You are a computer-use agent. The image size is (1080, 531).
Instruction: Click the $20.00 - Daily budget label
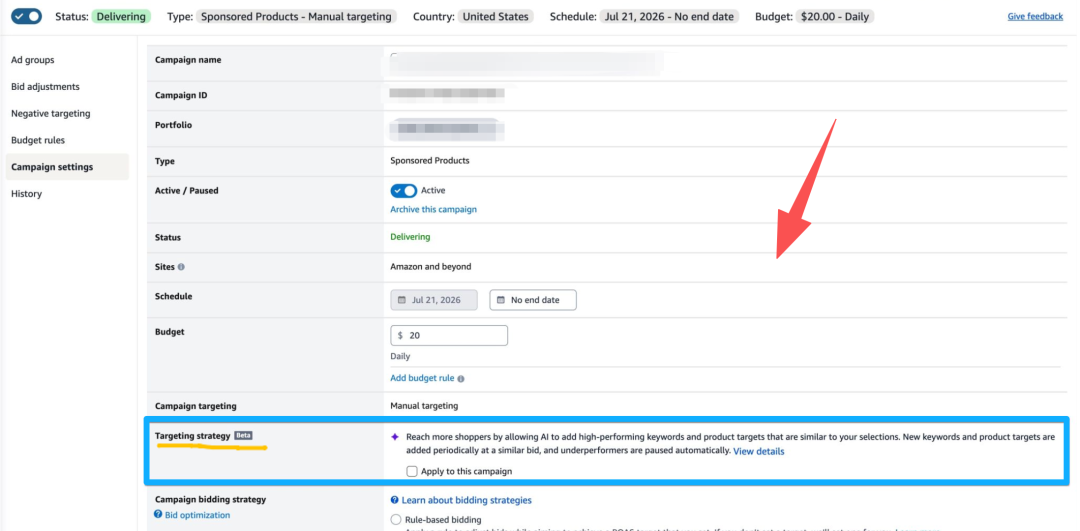point(835,17)
